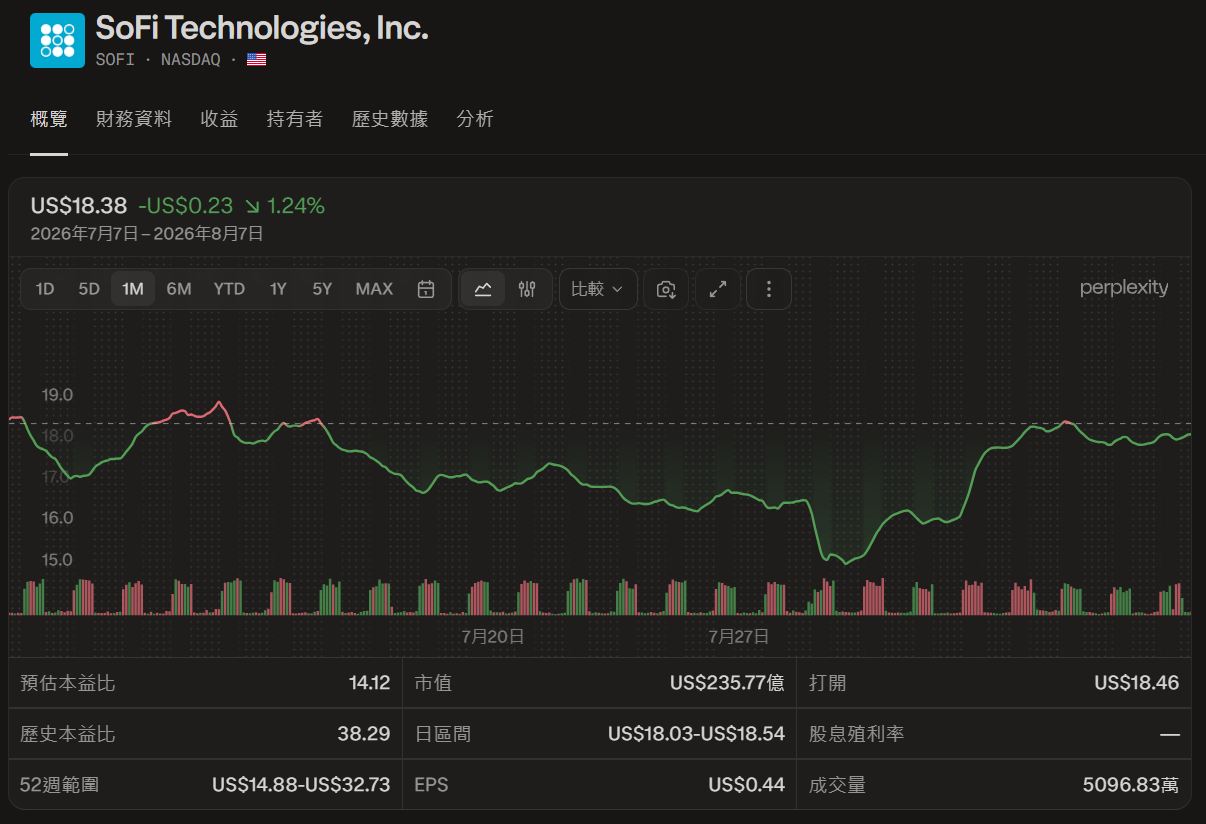Switch to the 概覽 overview tab
This screenshot has width=1206, height=824.
pyautogui.click(x=49, y=119)
